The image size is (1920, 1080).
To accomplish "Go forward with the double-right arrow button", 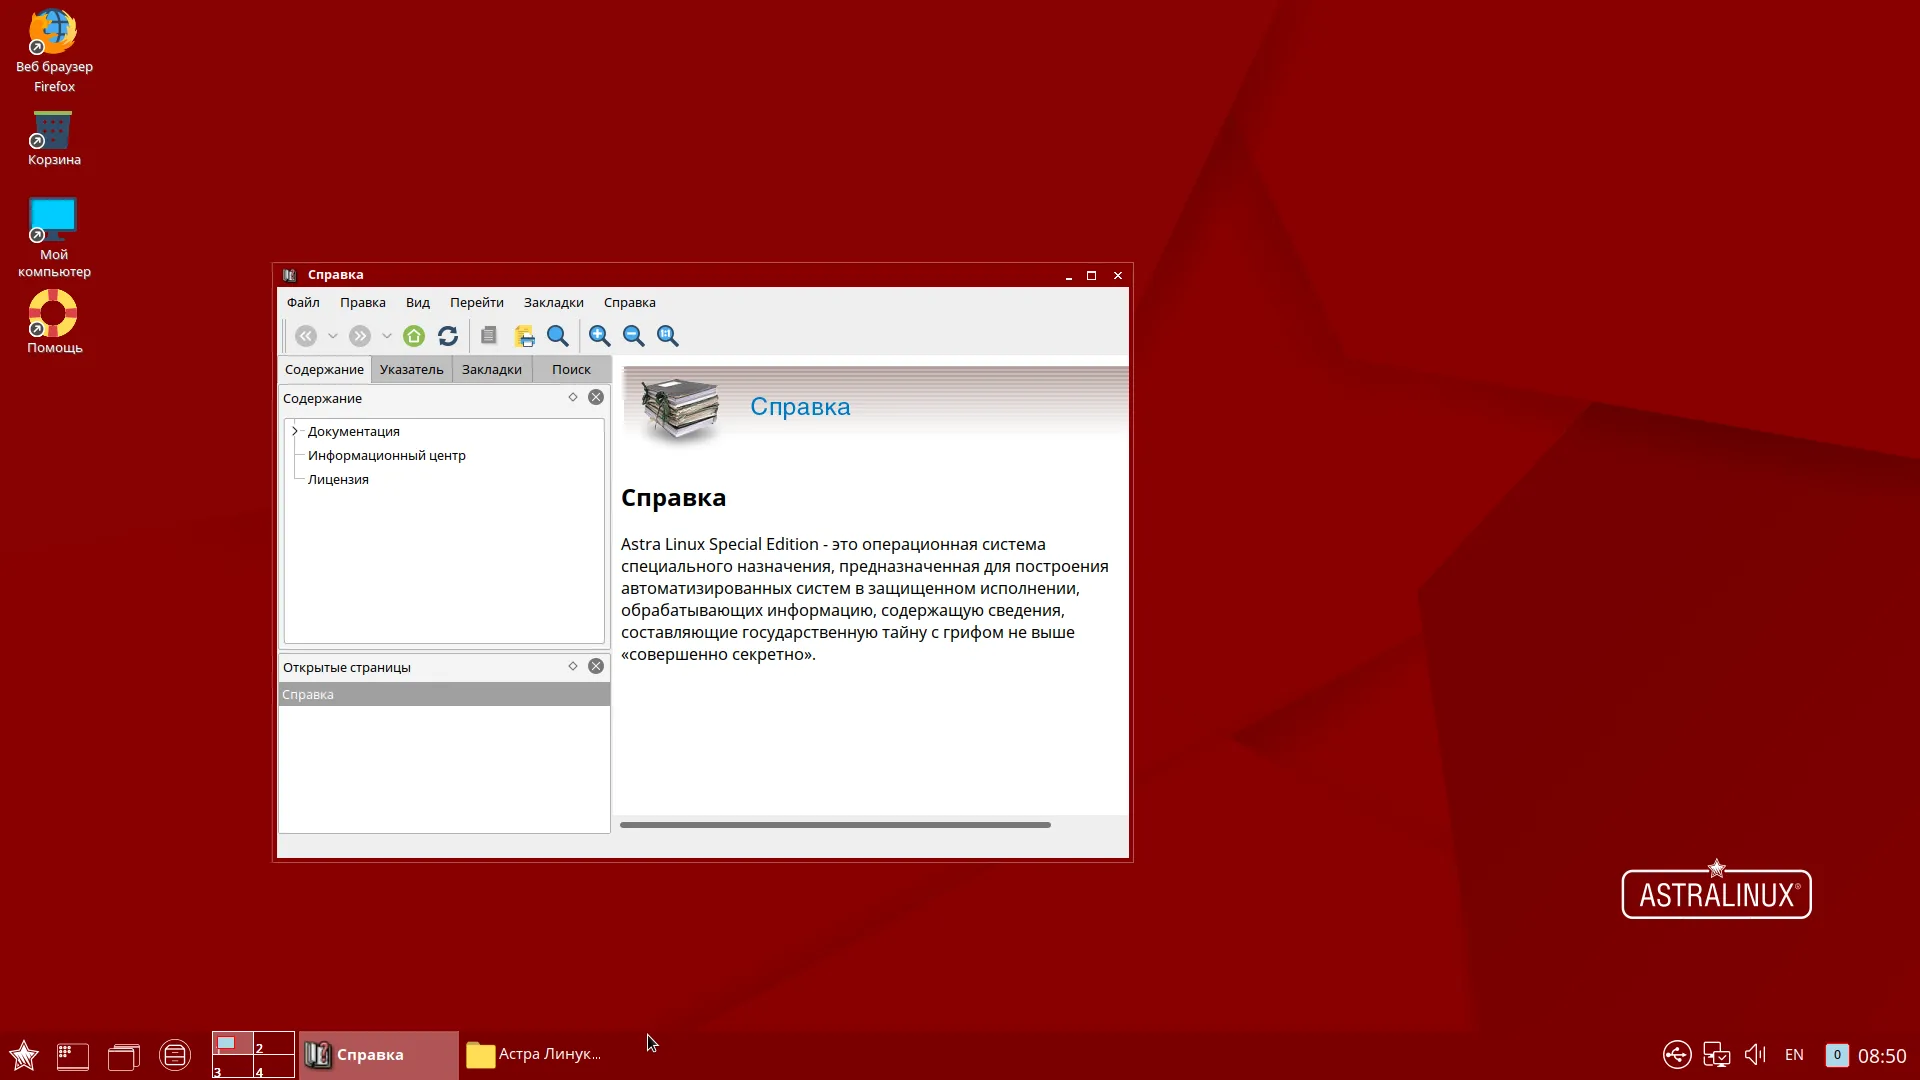I will click(x=360, y=336).
